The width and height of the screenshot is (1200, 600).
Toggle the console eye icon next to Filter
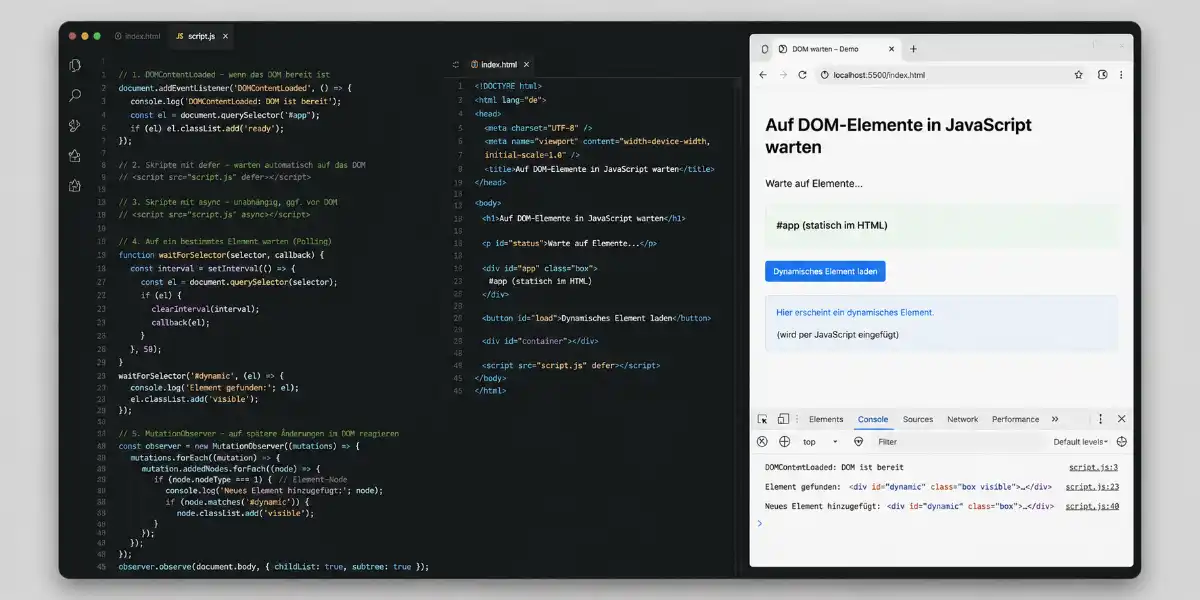click(858, 441)
